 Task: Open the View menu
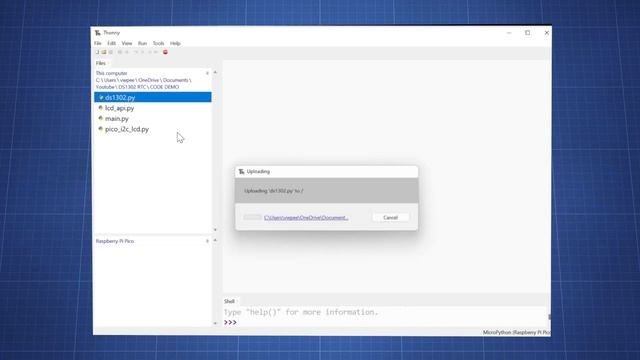coord(127,43)
